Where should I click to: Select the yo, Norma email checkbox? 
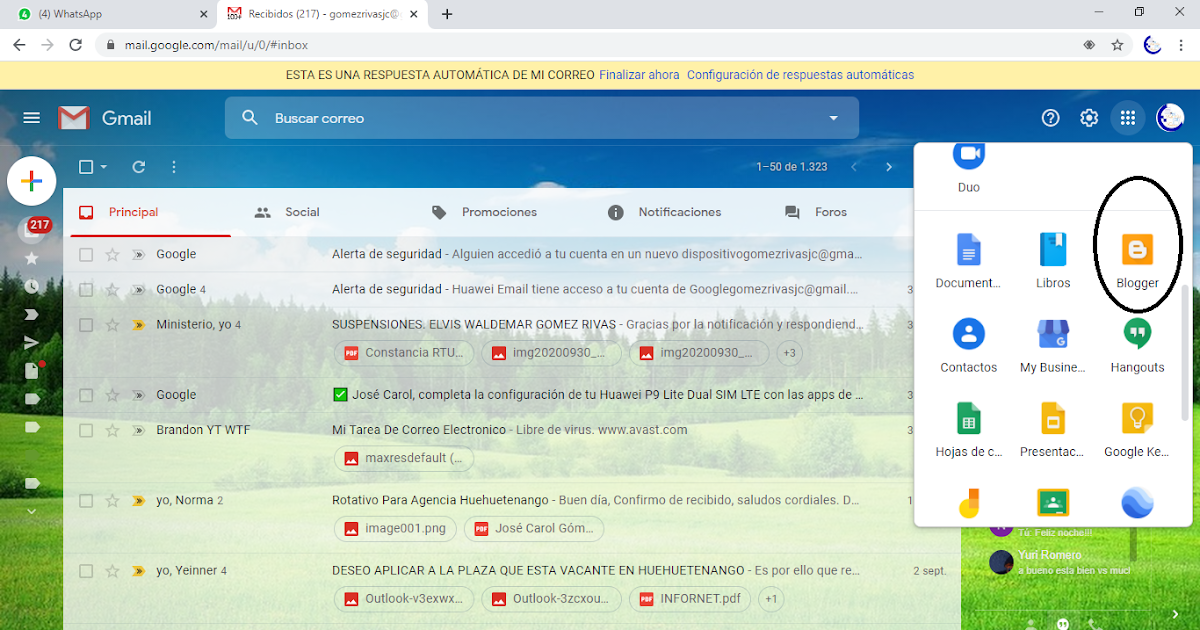click(x=86, y=500)
